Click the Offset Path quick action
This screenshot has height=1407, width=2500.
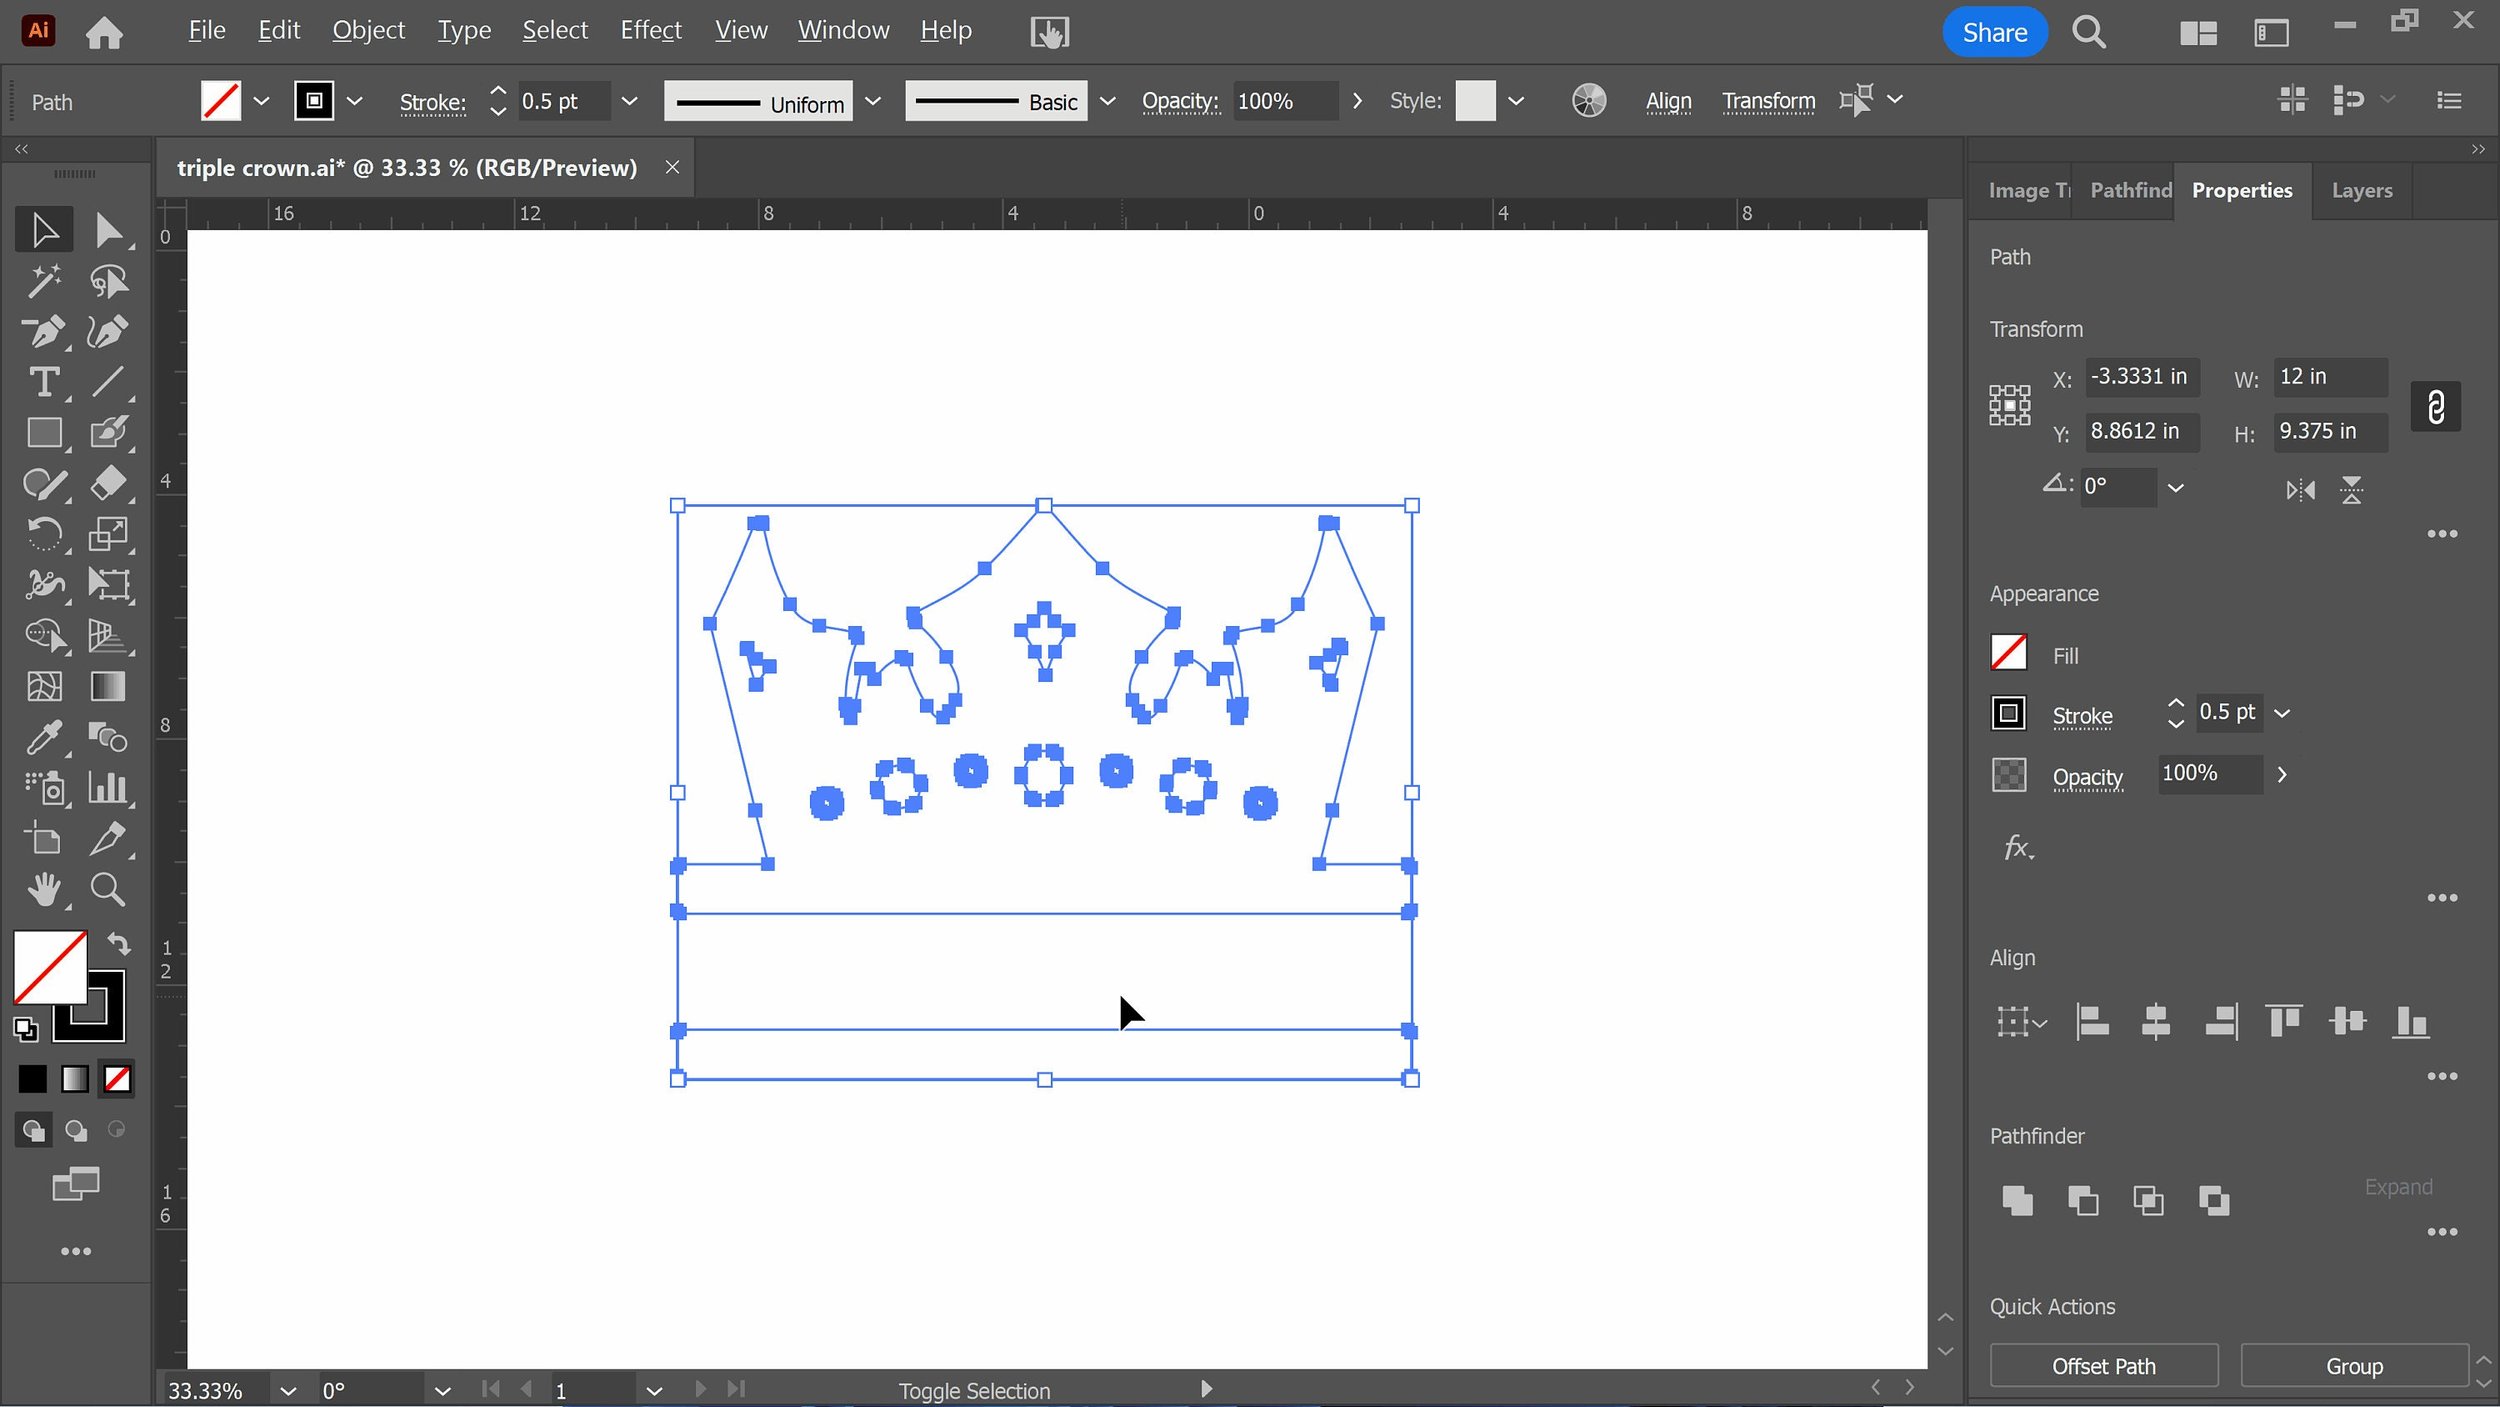2103,1366
